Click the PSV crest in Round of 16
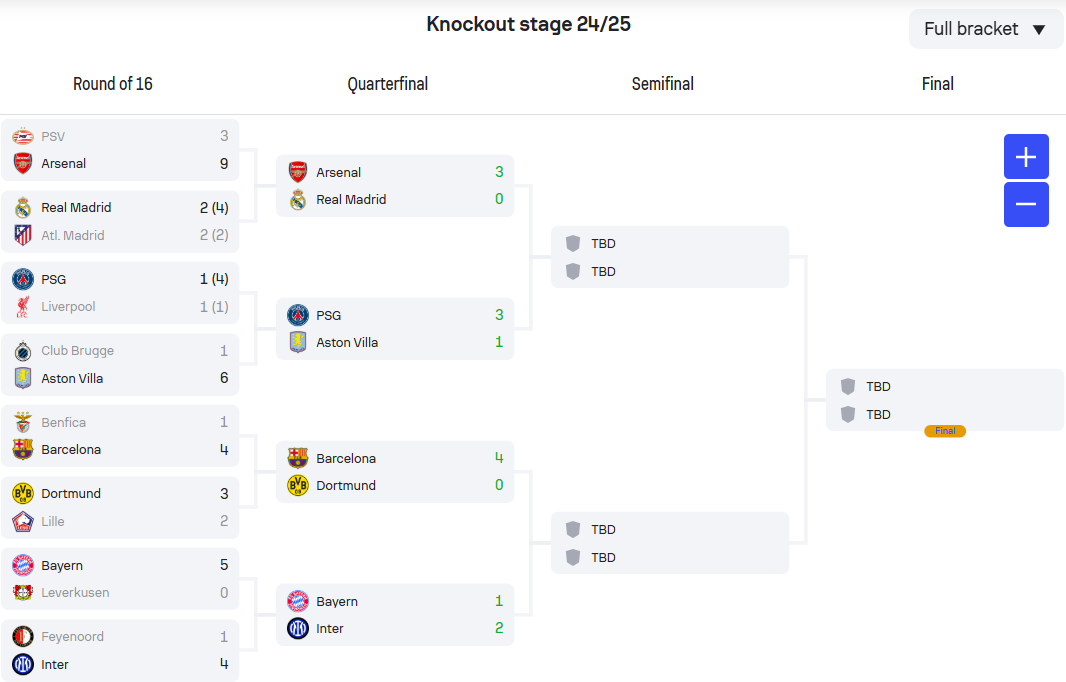Viewport: 1066px width, 682px height. (x=23, y=136)
